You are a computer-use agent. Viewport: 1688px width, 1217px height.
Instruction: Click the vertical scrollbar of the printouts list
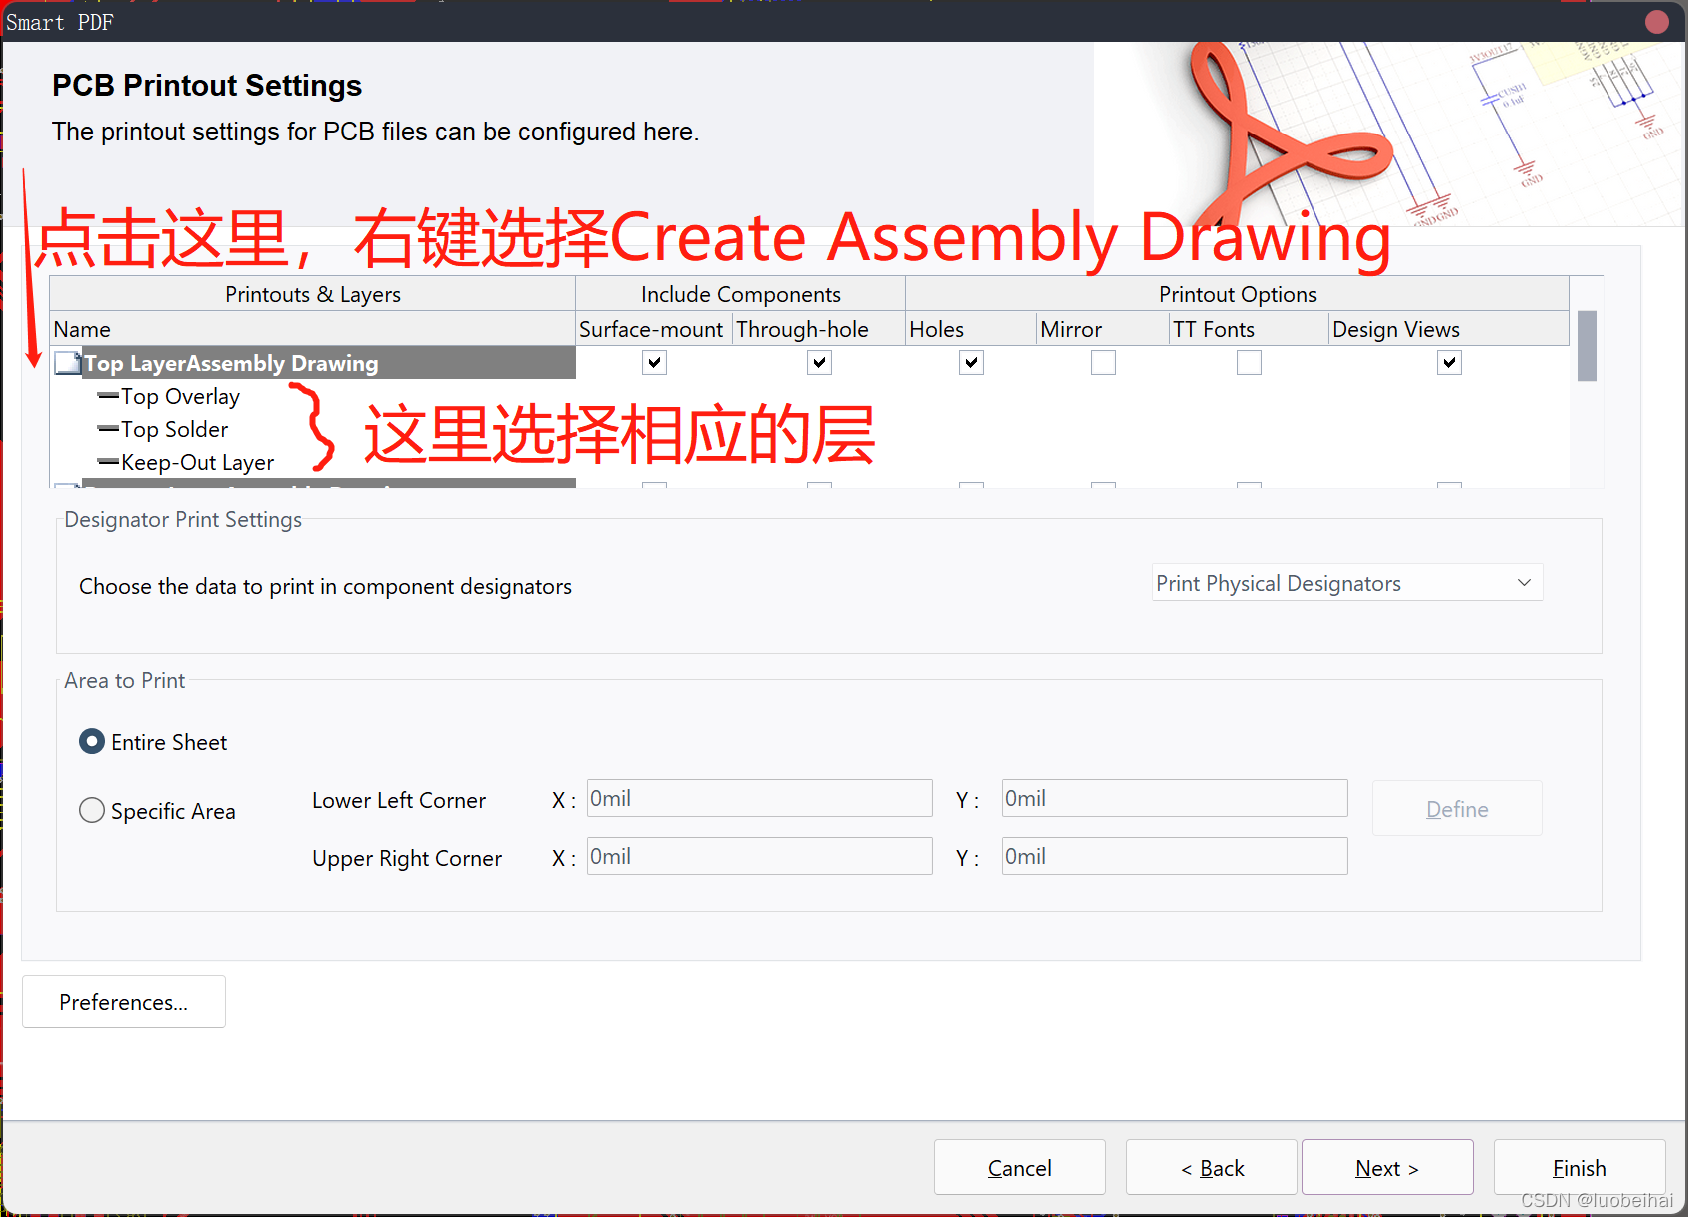point(1587,347)
